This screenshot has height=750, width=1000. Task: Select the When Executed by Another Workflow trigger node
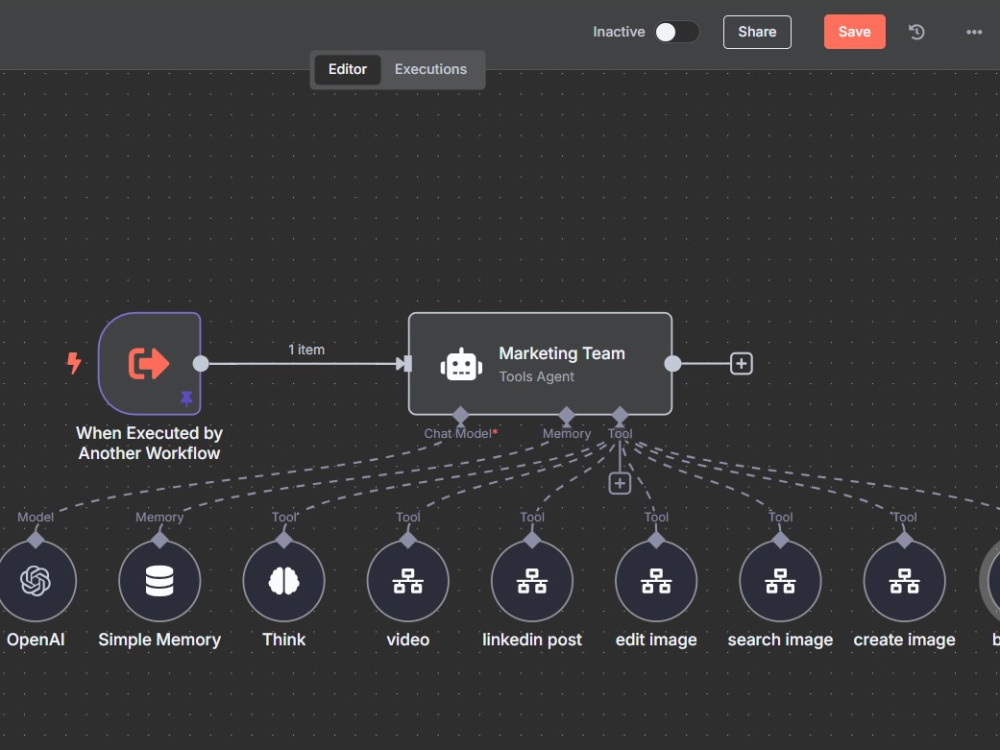click(150, 364)
